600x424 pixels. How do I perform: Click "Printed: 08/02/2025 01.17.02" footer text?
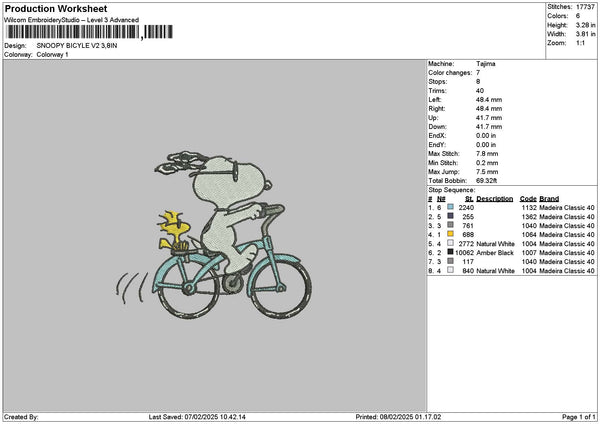[x=398, y=417]
